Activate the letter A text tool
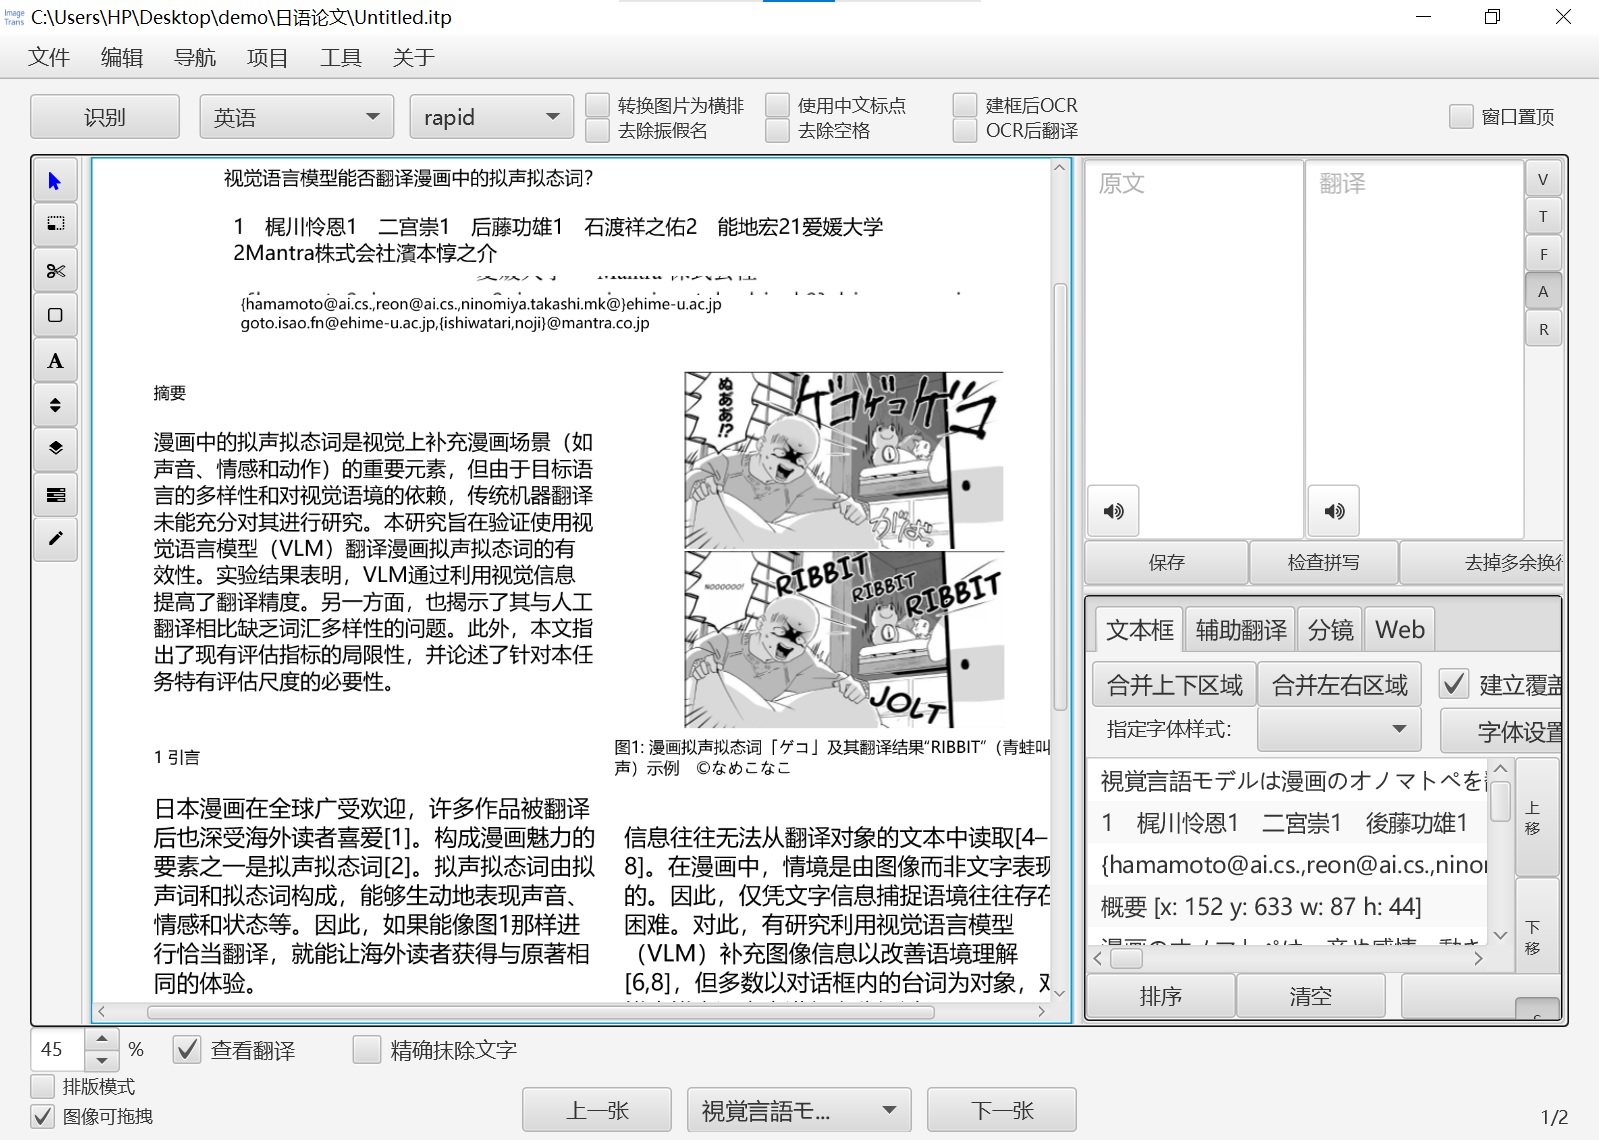Image resolution: width=1599 pixels, height=1140 pixels. pos(55,360)
